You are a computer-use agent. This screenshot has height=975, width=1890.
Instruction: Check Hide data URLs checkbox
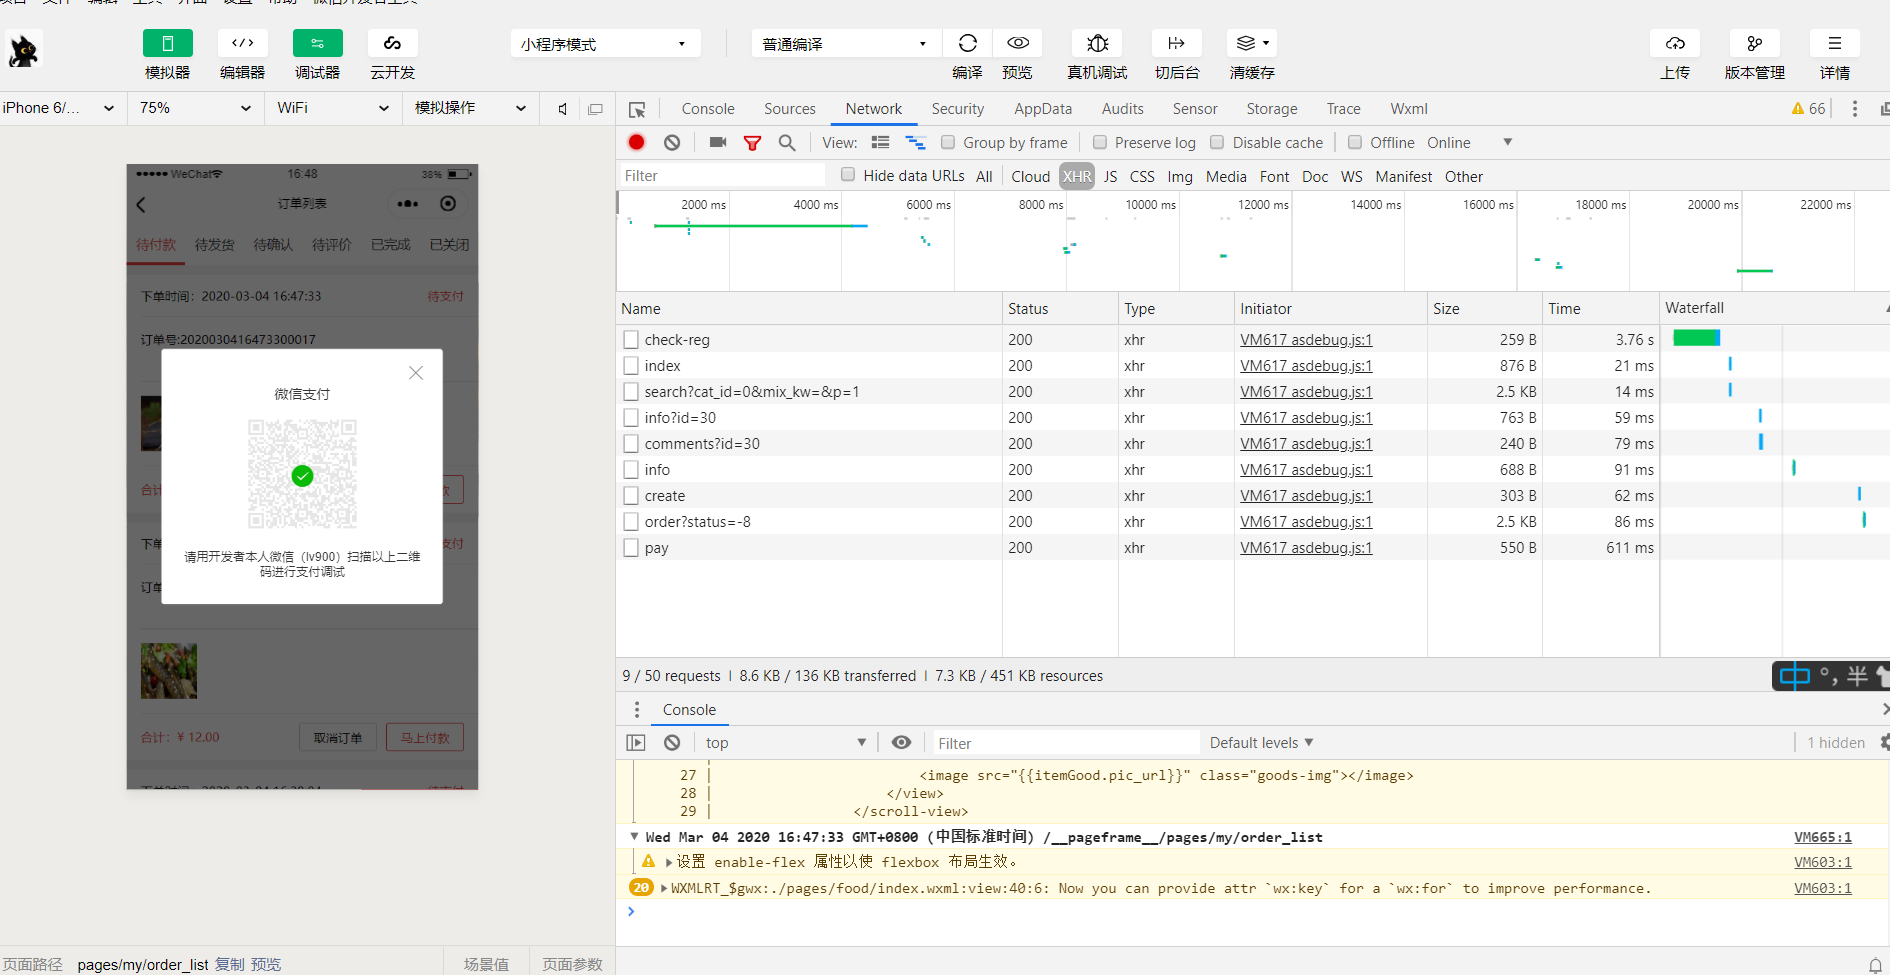click(x=848, y=174)
